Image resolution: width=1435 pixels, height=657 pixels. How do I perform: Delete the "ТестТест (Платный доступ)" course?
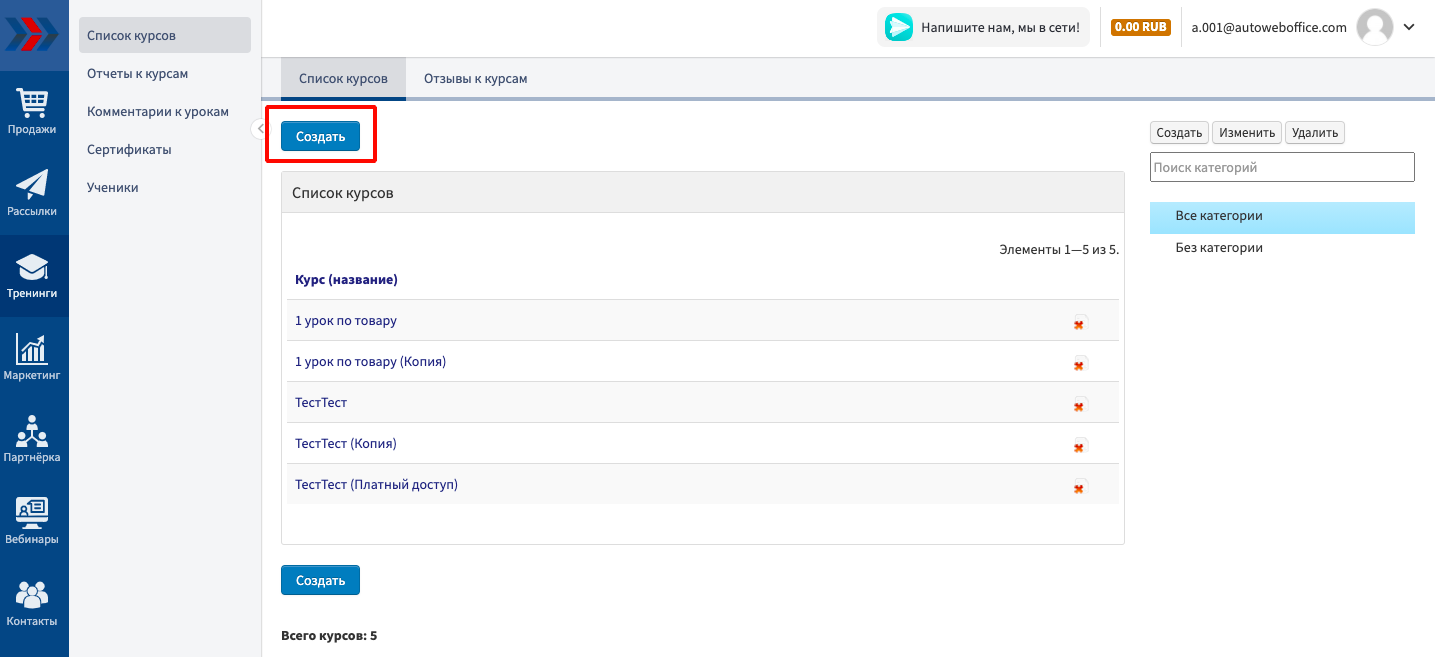[1079, 488]
